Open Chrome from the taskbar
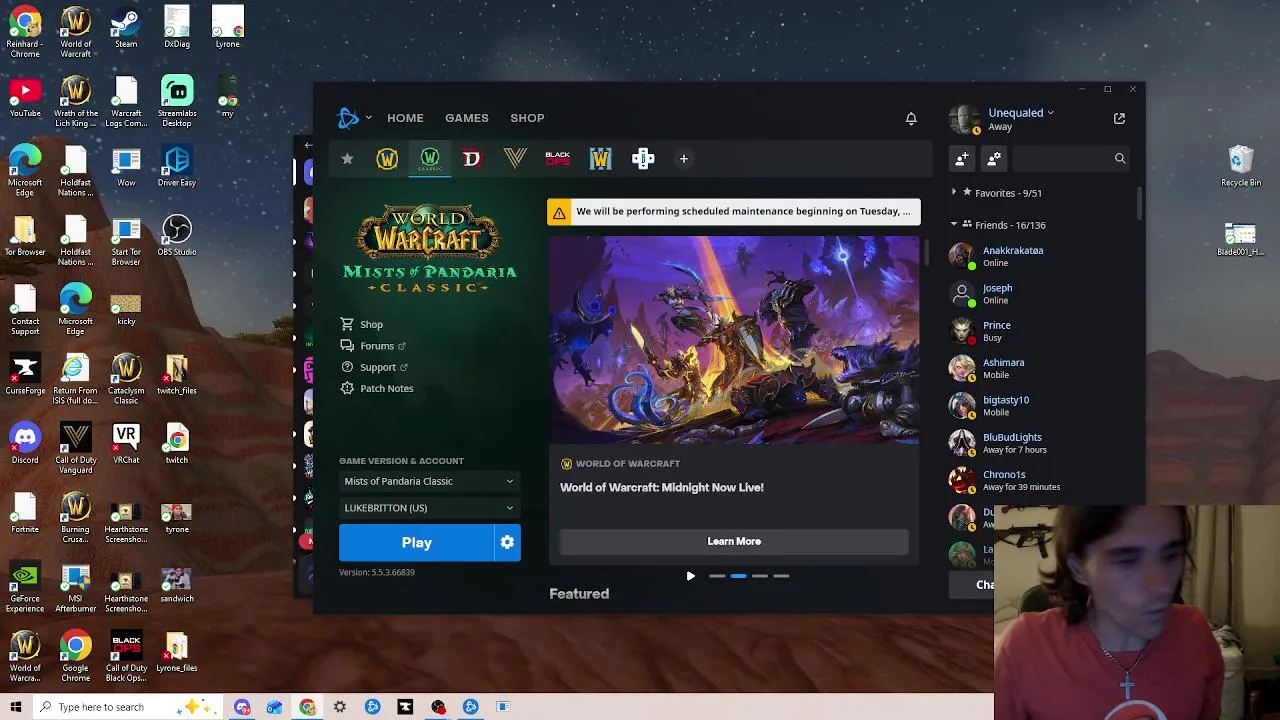This screenshot has width=1280, height=720. tap(307, 707)
